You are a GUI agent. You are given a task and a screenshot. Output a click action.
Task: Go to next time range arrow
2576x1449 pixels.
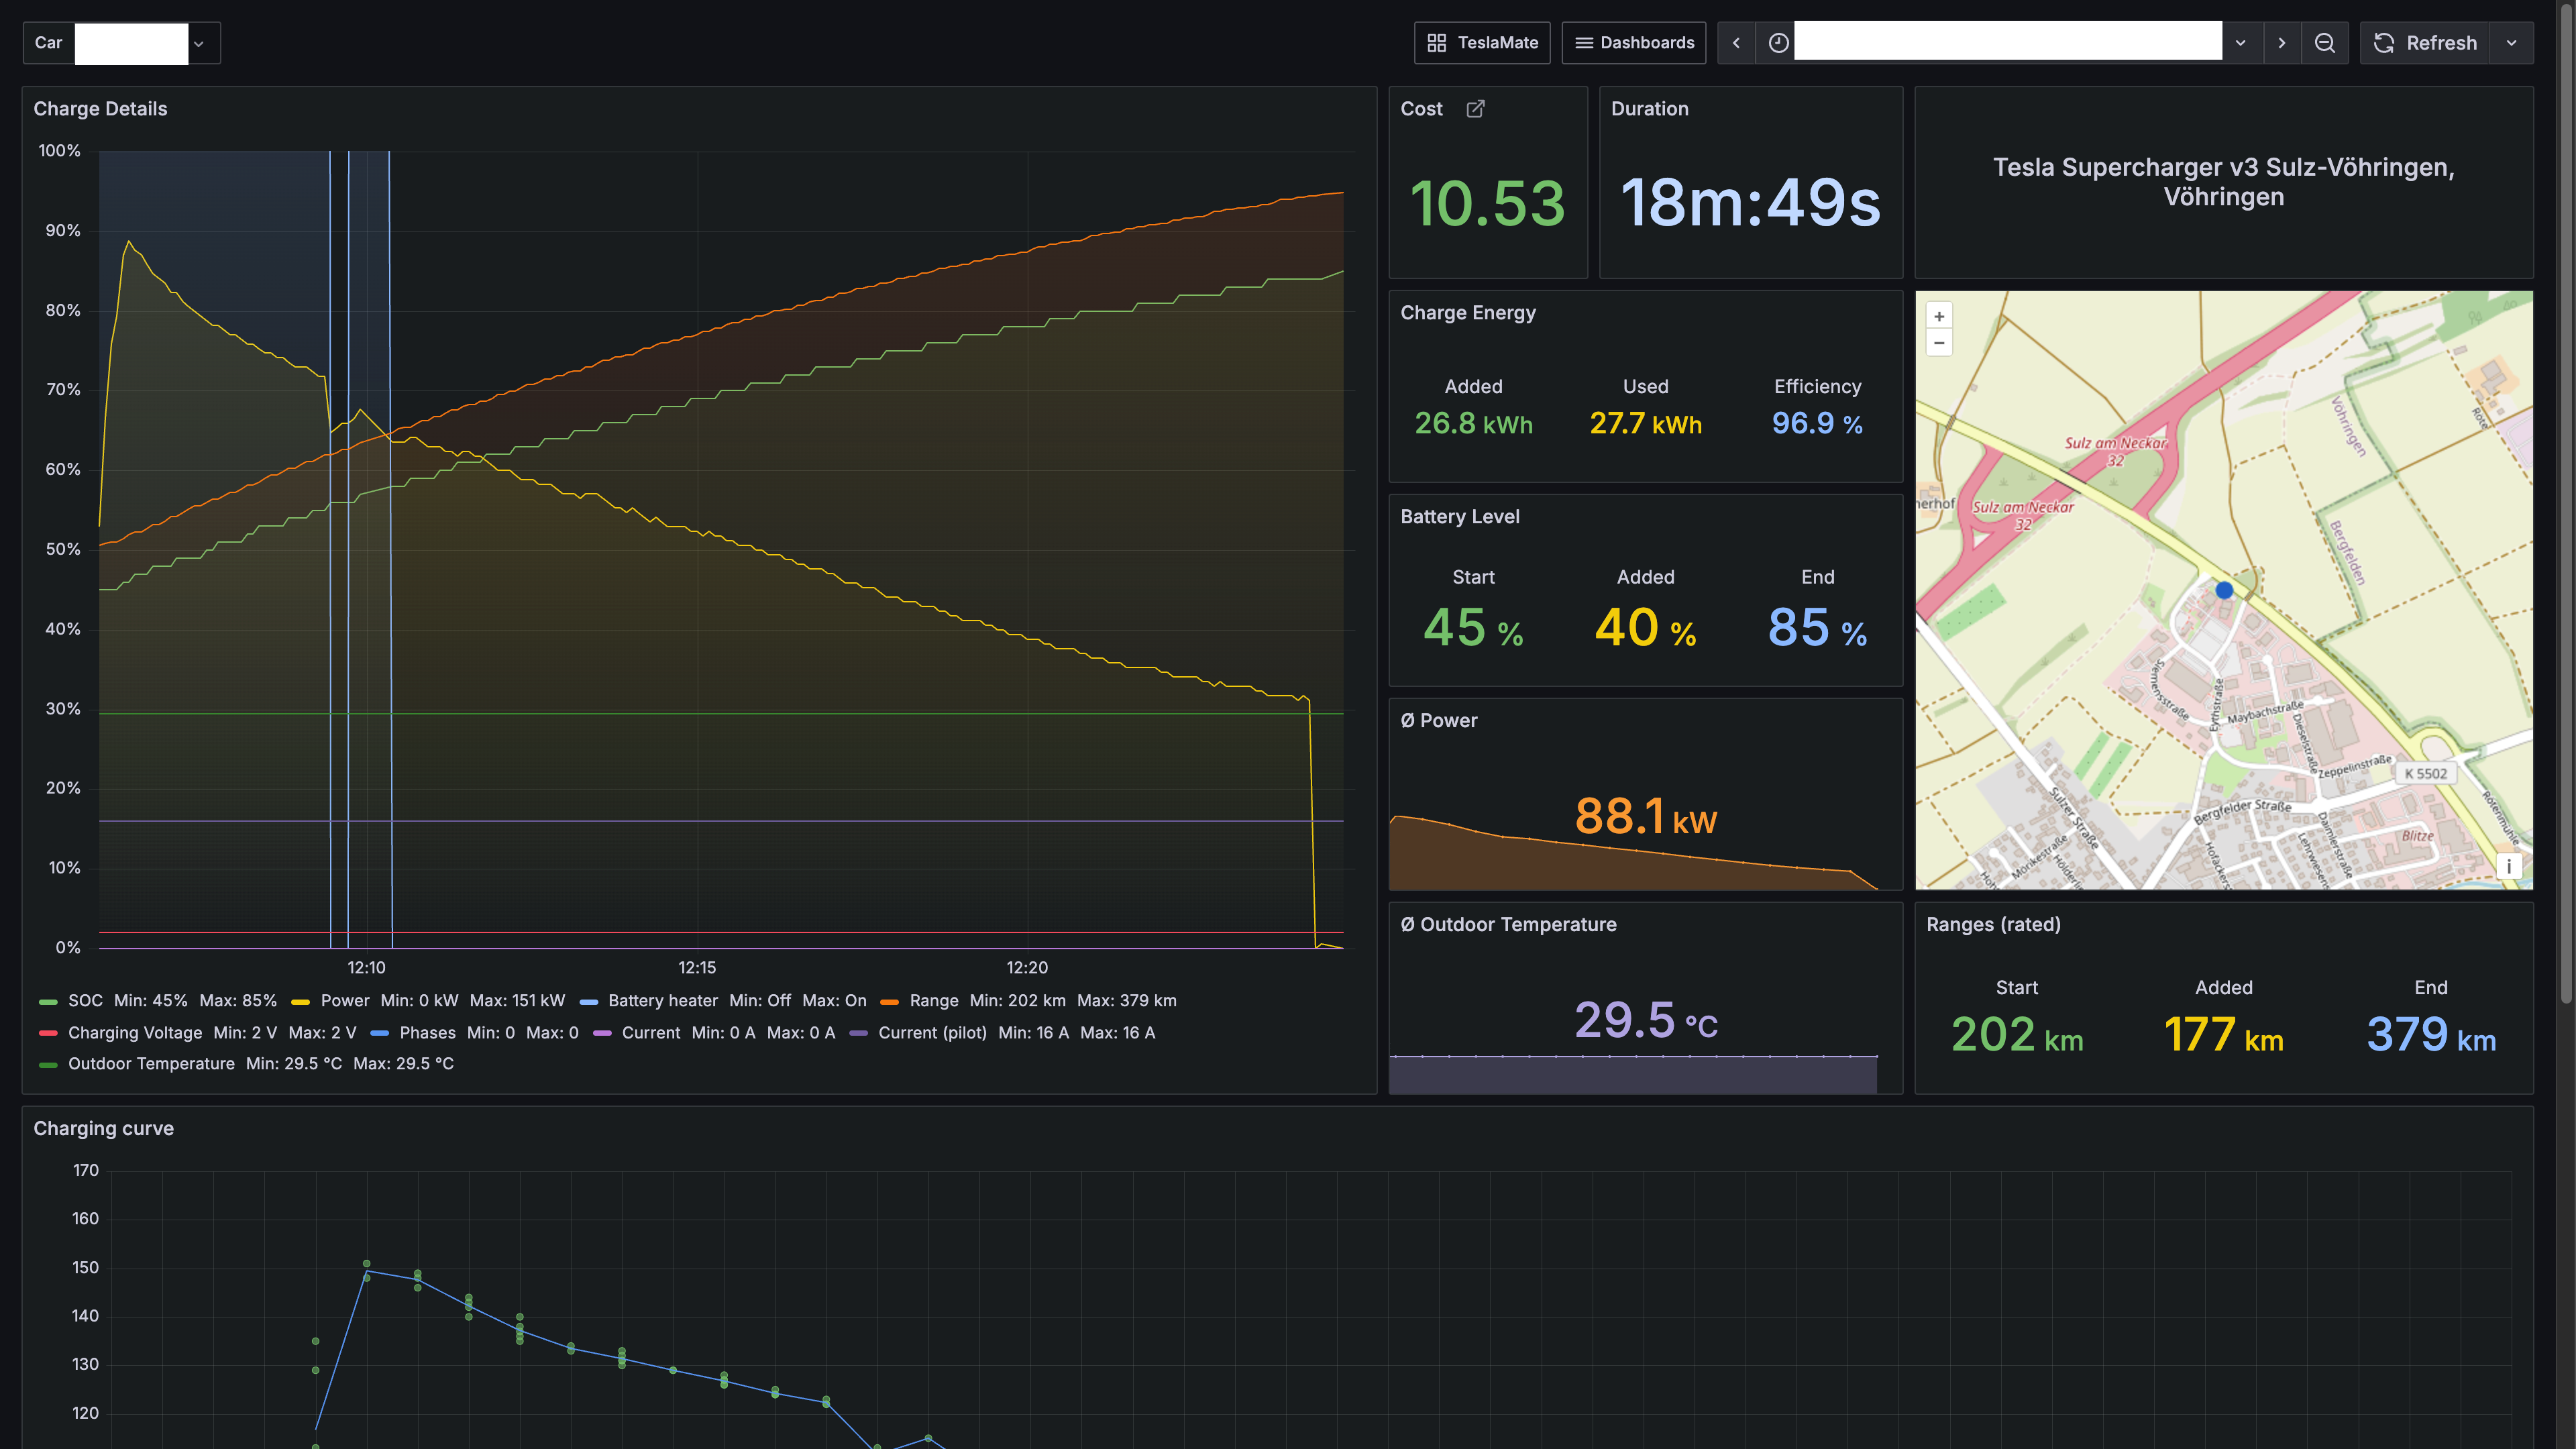click(2281, 43)
